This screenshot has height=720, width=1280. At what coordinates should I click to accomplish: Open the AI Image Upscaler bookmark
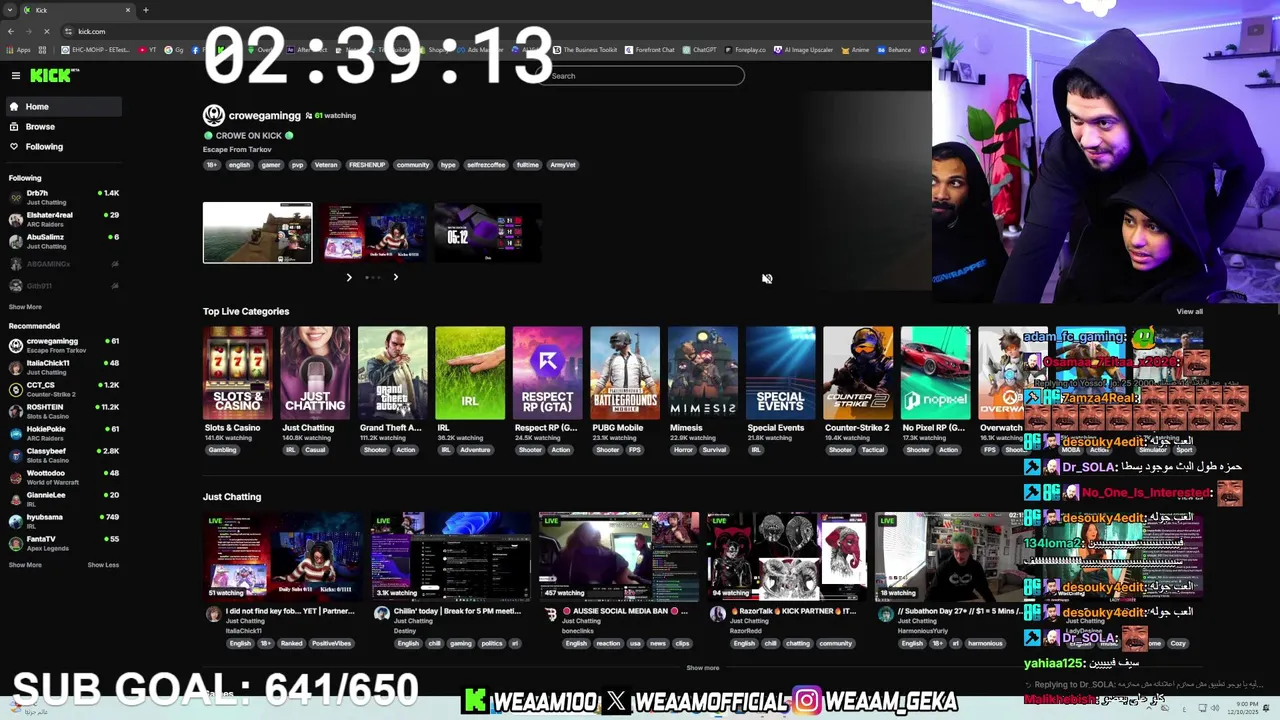(x=804, y=50)
